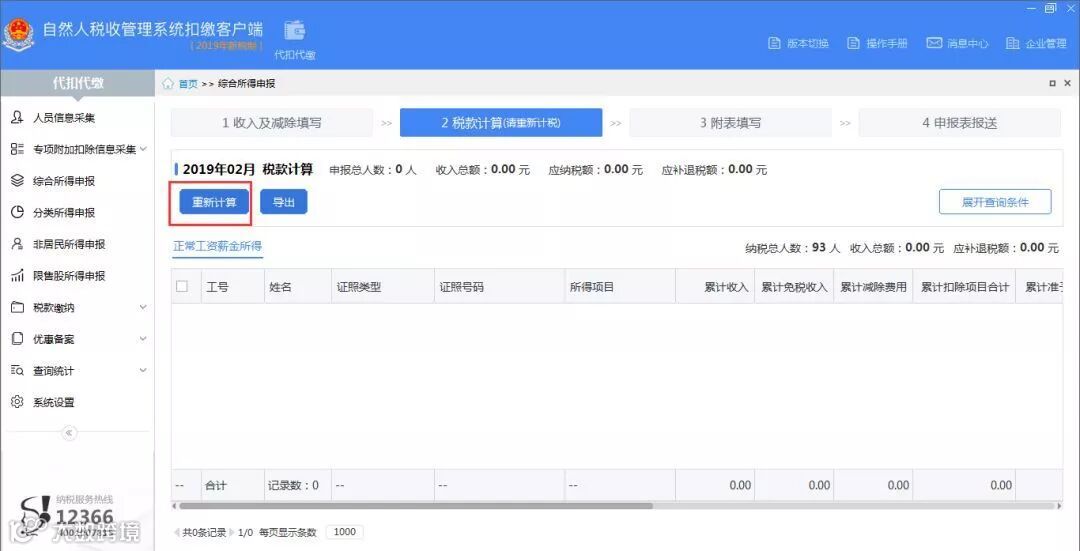Collapse sidebar with double-chevron icon

(70, 433)
